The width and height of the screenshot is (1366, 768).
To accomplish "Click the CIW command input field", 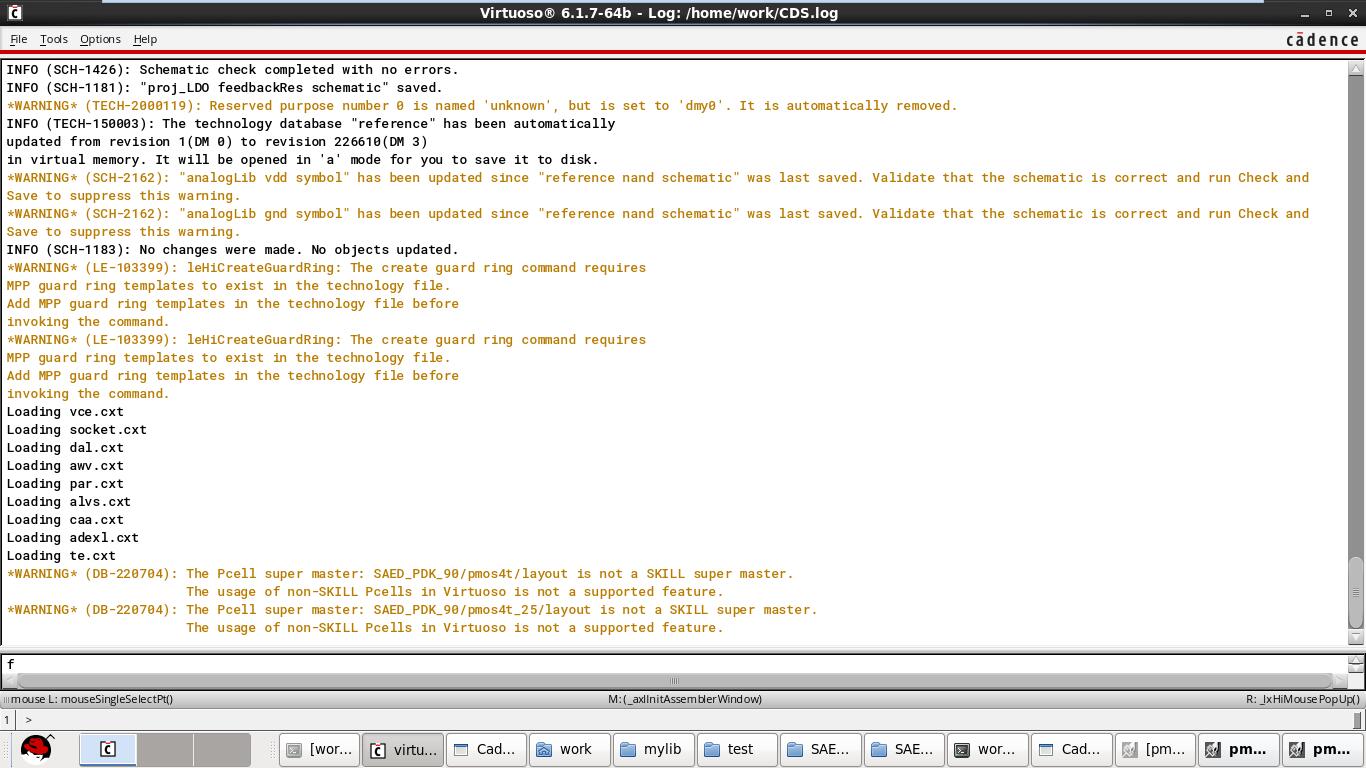I will pos(674,664).
